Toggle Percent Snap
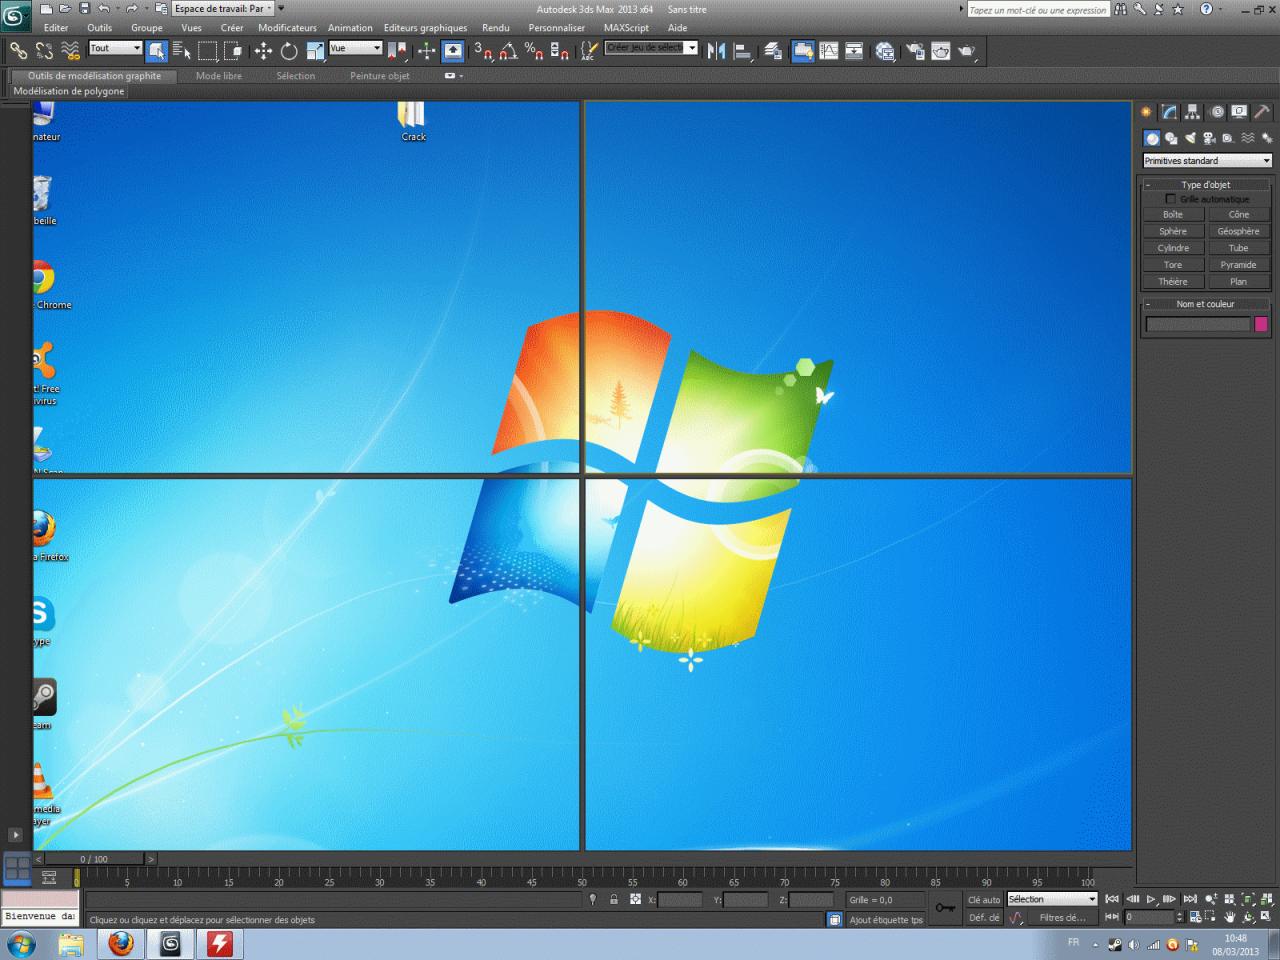 (x=534, y=51)
